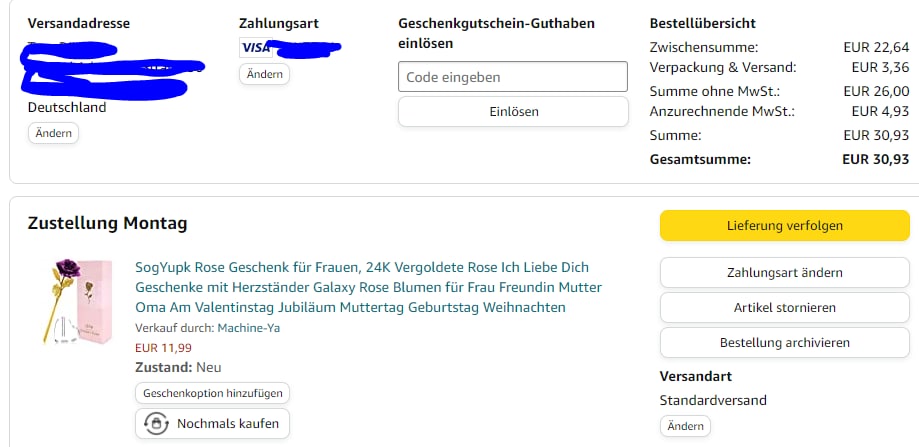Image resolution: width=919 pixels, height=447 pixels.
Task: Open the Machine-Ya seller link
Action: point(249,328)
